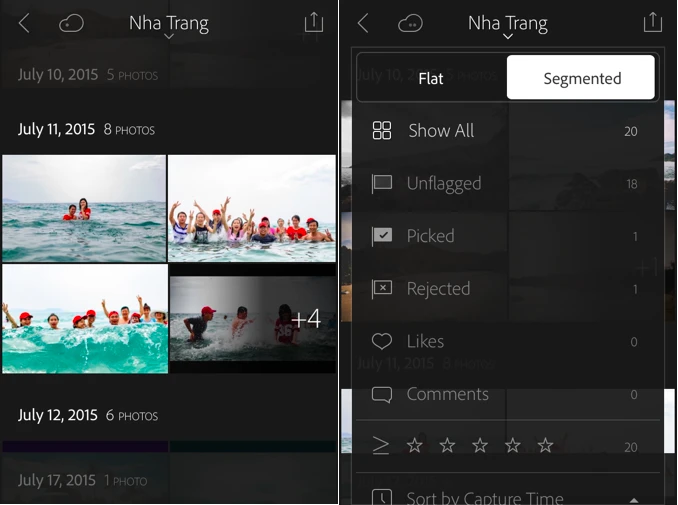The height and width of the screenshot is (505, 678).
Task: Tap the share icon above filter menu
Action: pyautogui.click(x=653, y=22)
